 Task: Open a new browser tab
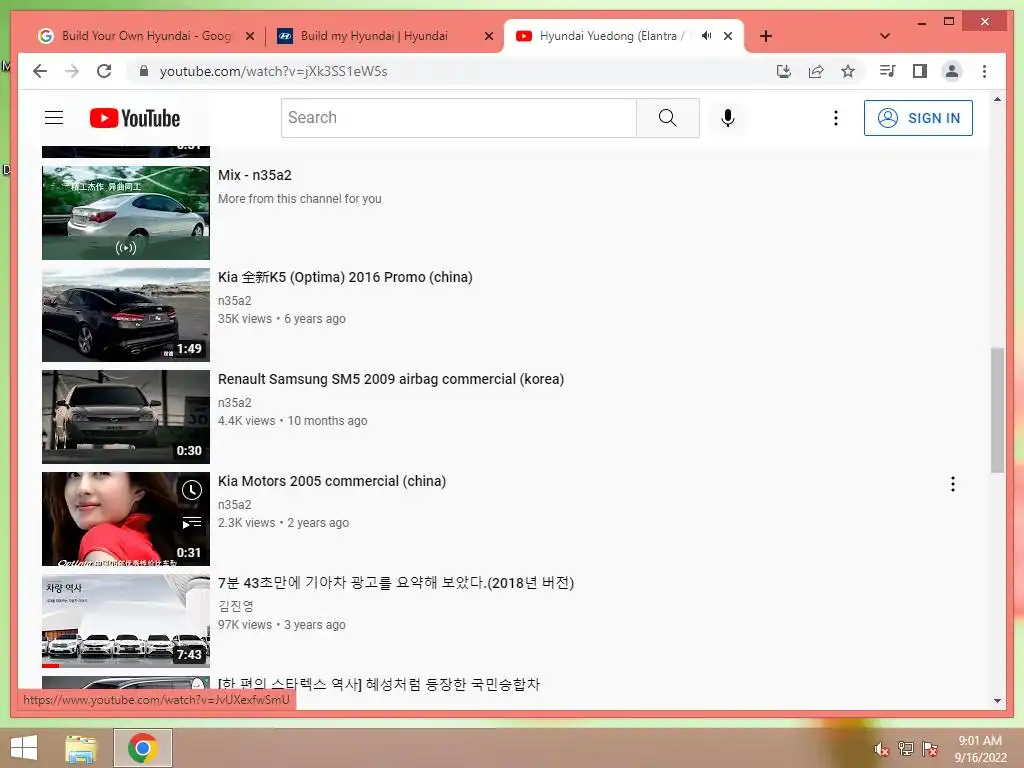(766, 36)
